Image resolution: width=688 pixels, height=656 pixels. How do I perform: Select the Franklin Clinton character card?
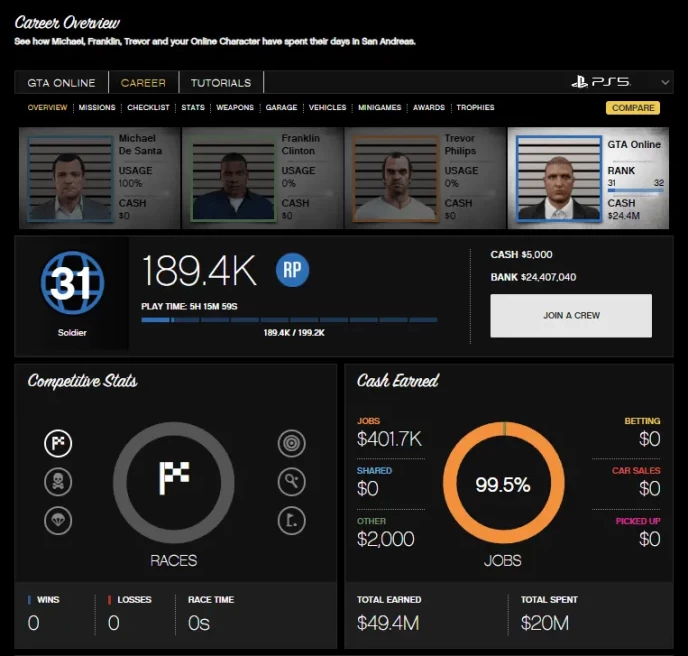[x=262, y=178]
